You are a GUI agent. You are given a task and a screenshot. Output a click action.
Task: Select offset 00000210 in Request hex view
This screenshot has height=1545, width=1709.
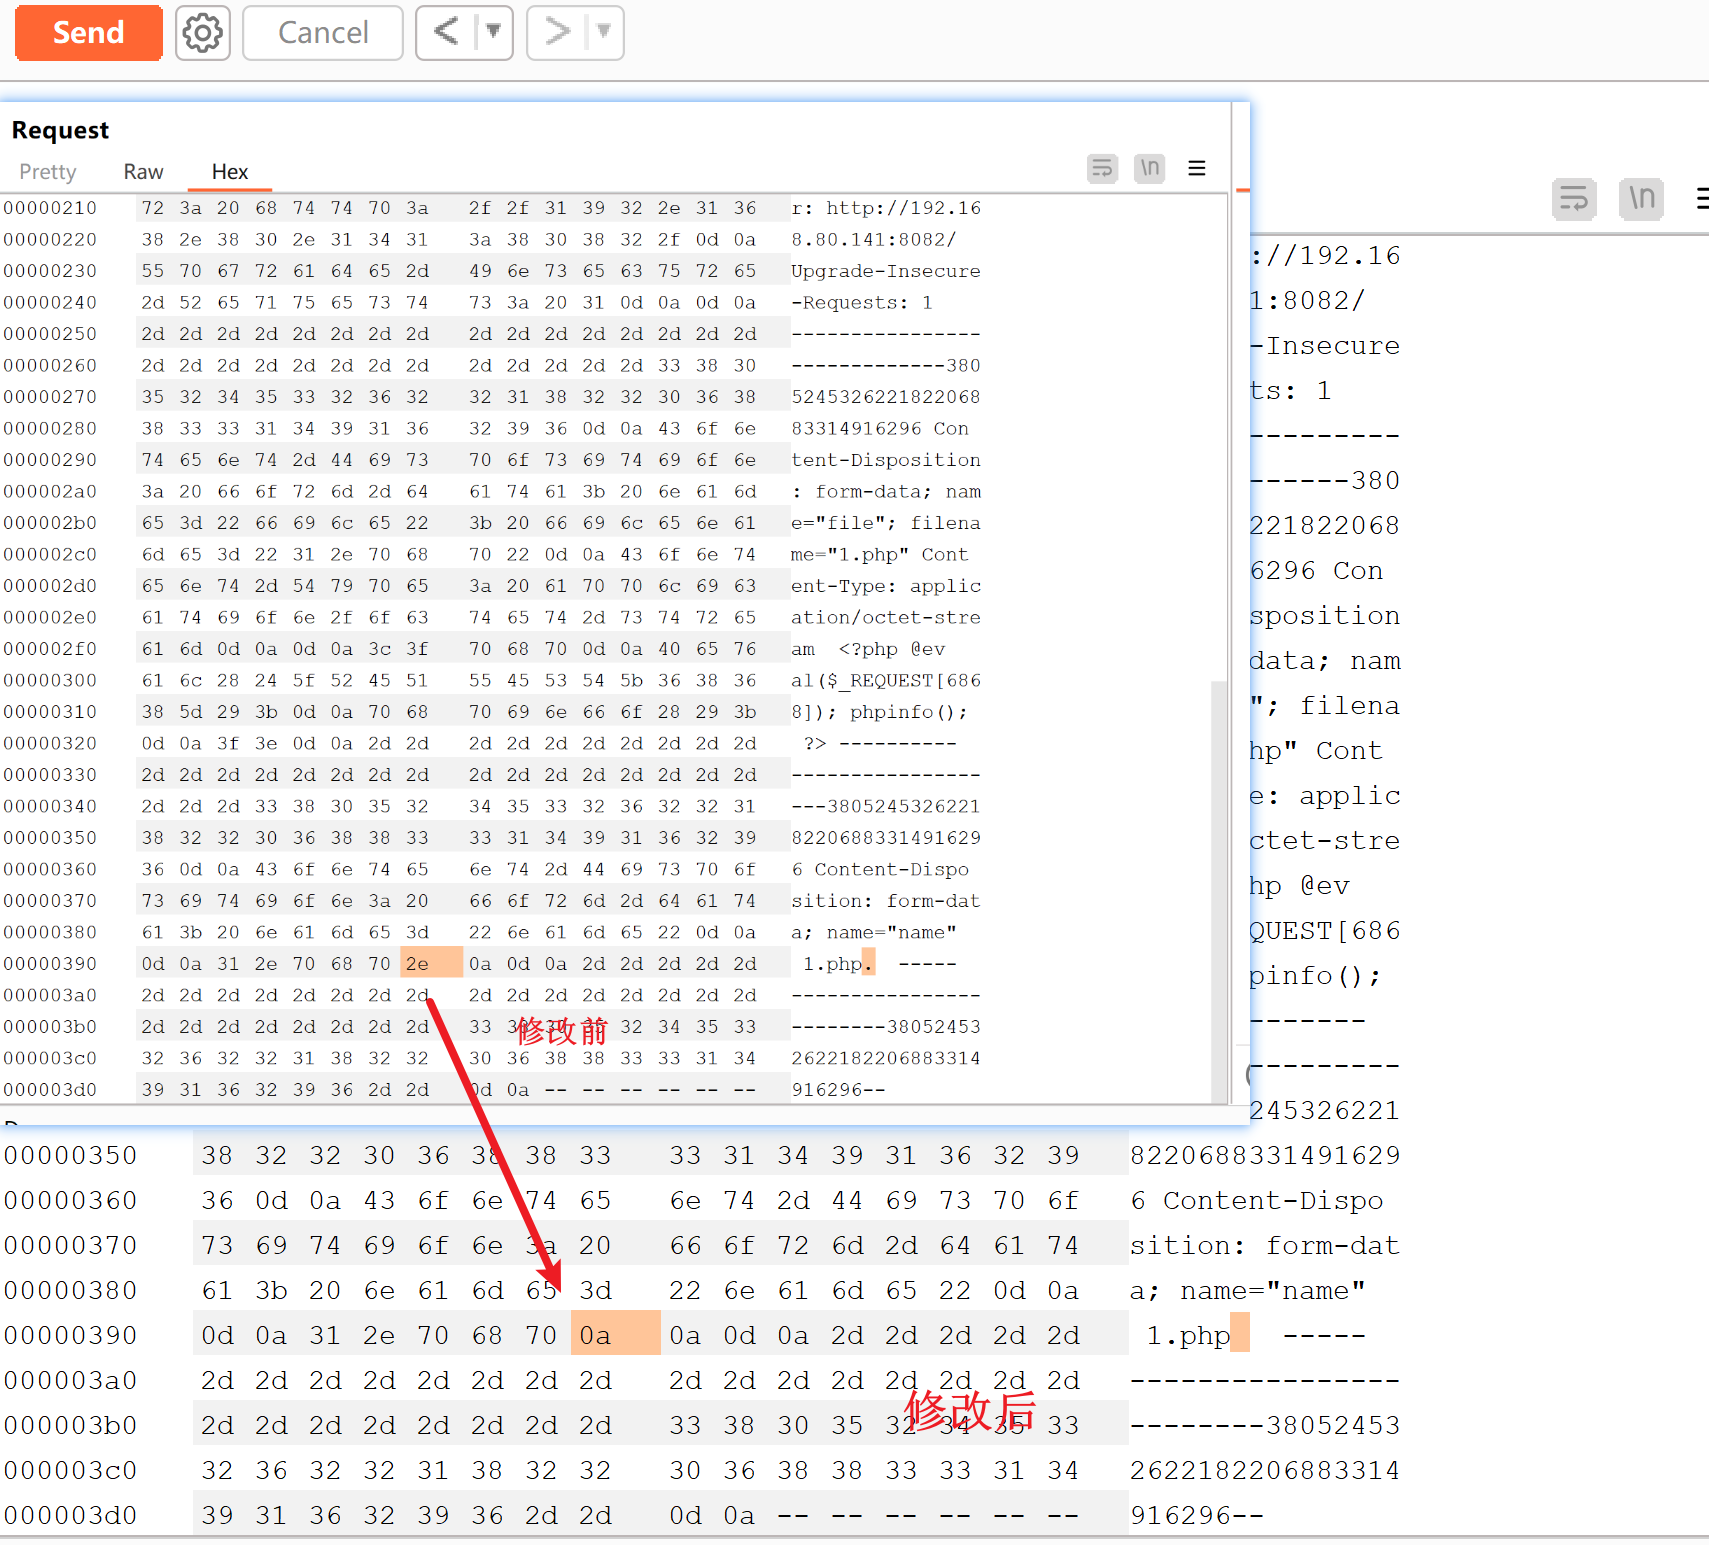pos(50,208)
